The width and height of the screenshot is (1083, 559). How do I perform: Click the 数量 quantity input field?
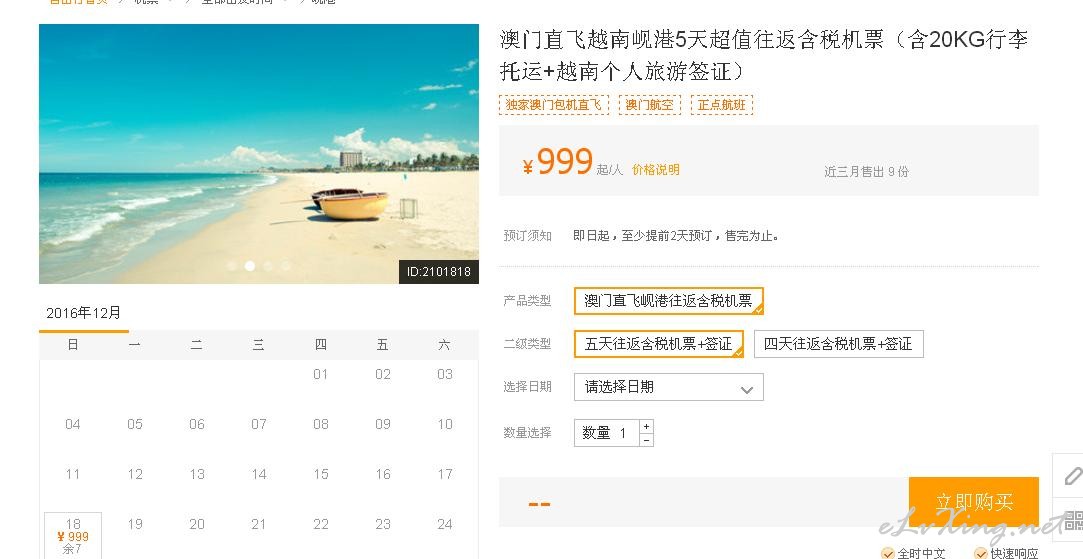tap(606, 433)
